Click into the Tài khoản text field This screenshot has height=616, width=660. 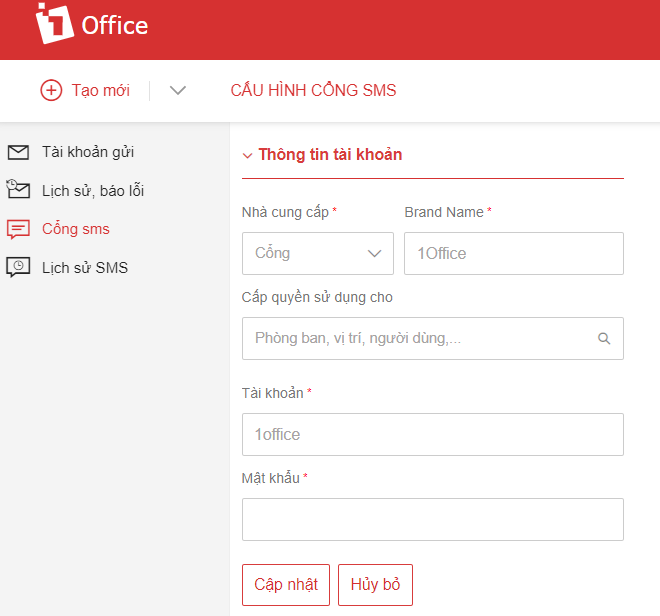[x=433, y=435]
